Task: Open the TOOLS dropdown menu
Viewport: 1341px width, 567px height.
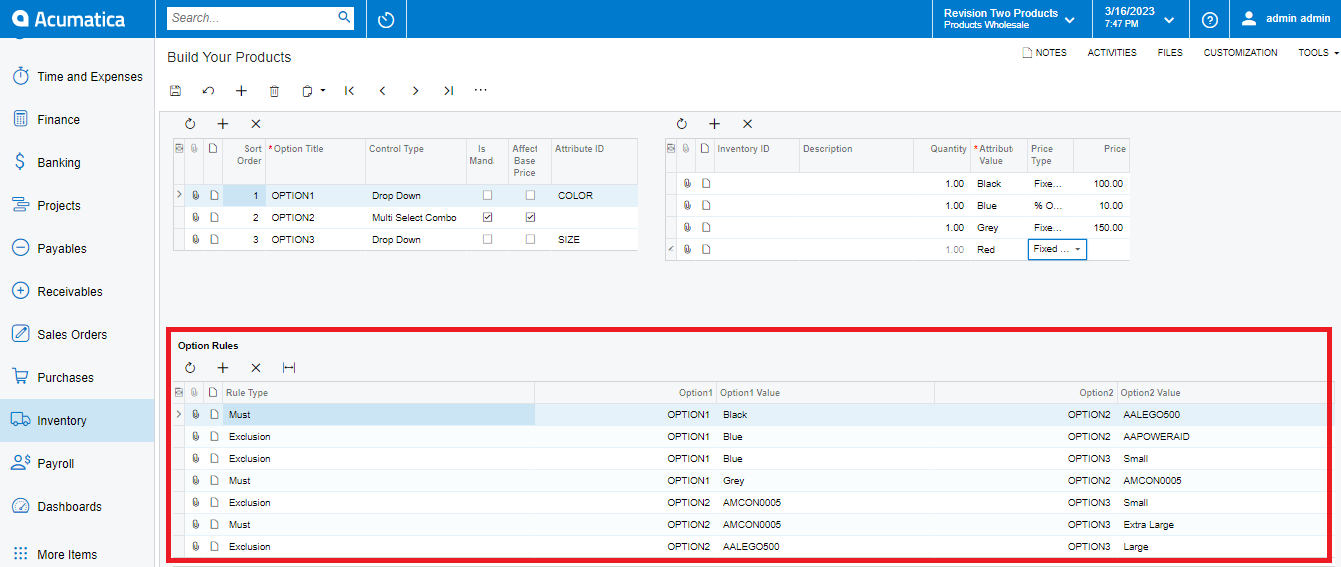Action: click(1318, 53)
